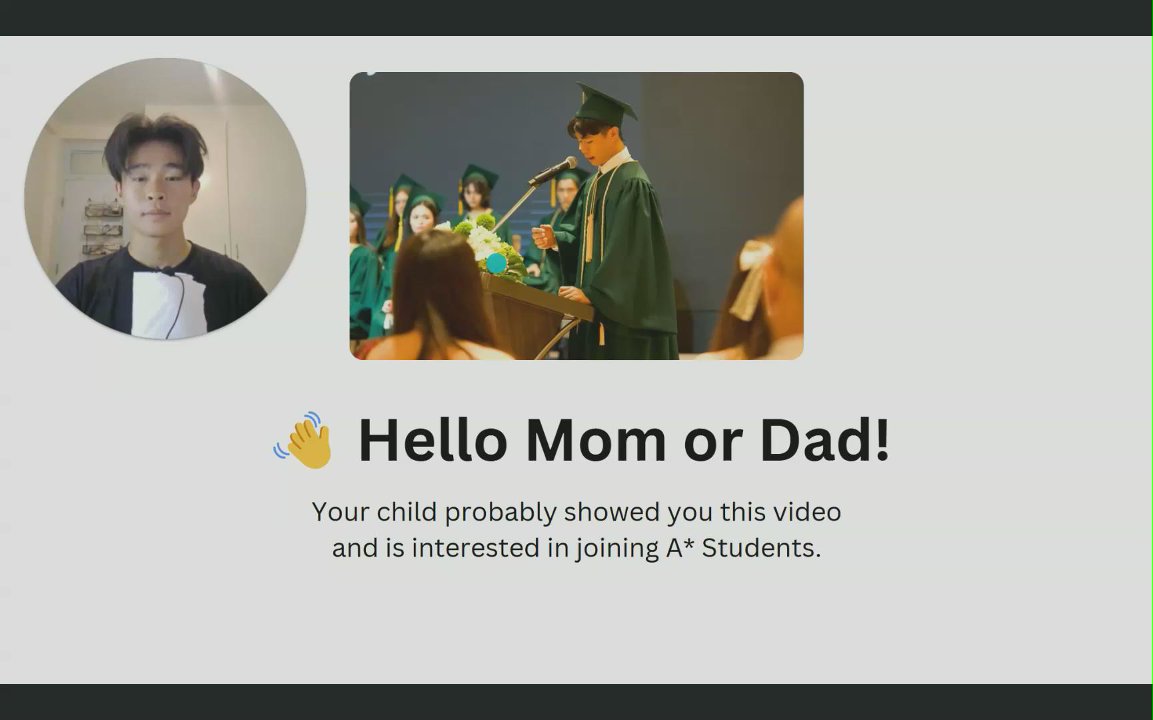Click the dark bar above the slide
The image size is (1153, 720).
576,17
